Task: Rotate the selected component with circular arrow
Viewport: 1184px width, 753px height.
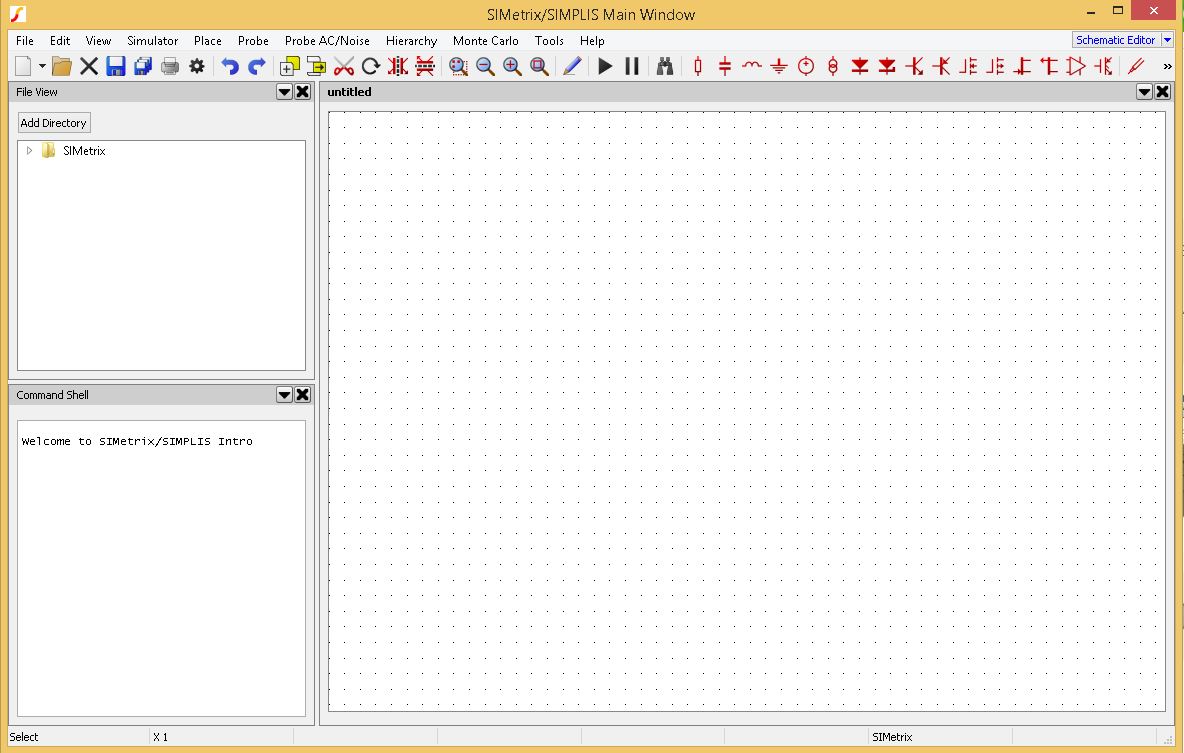Action: tap(371, 66)
